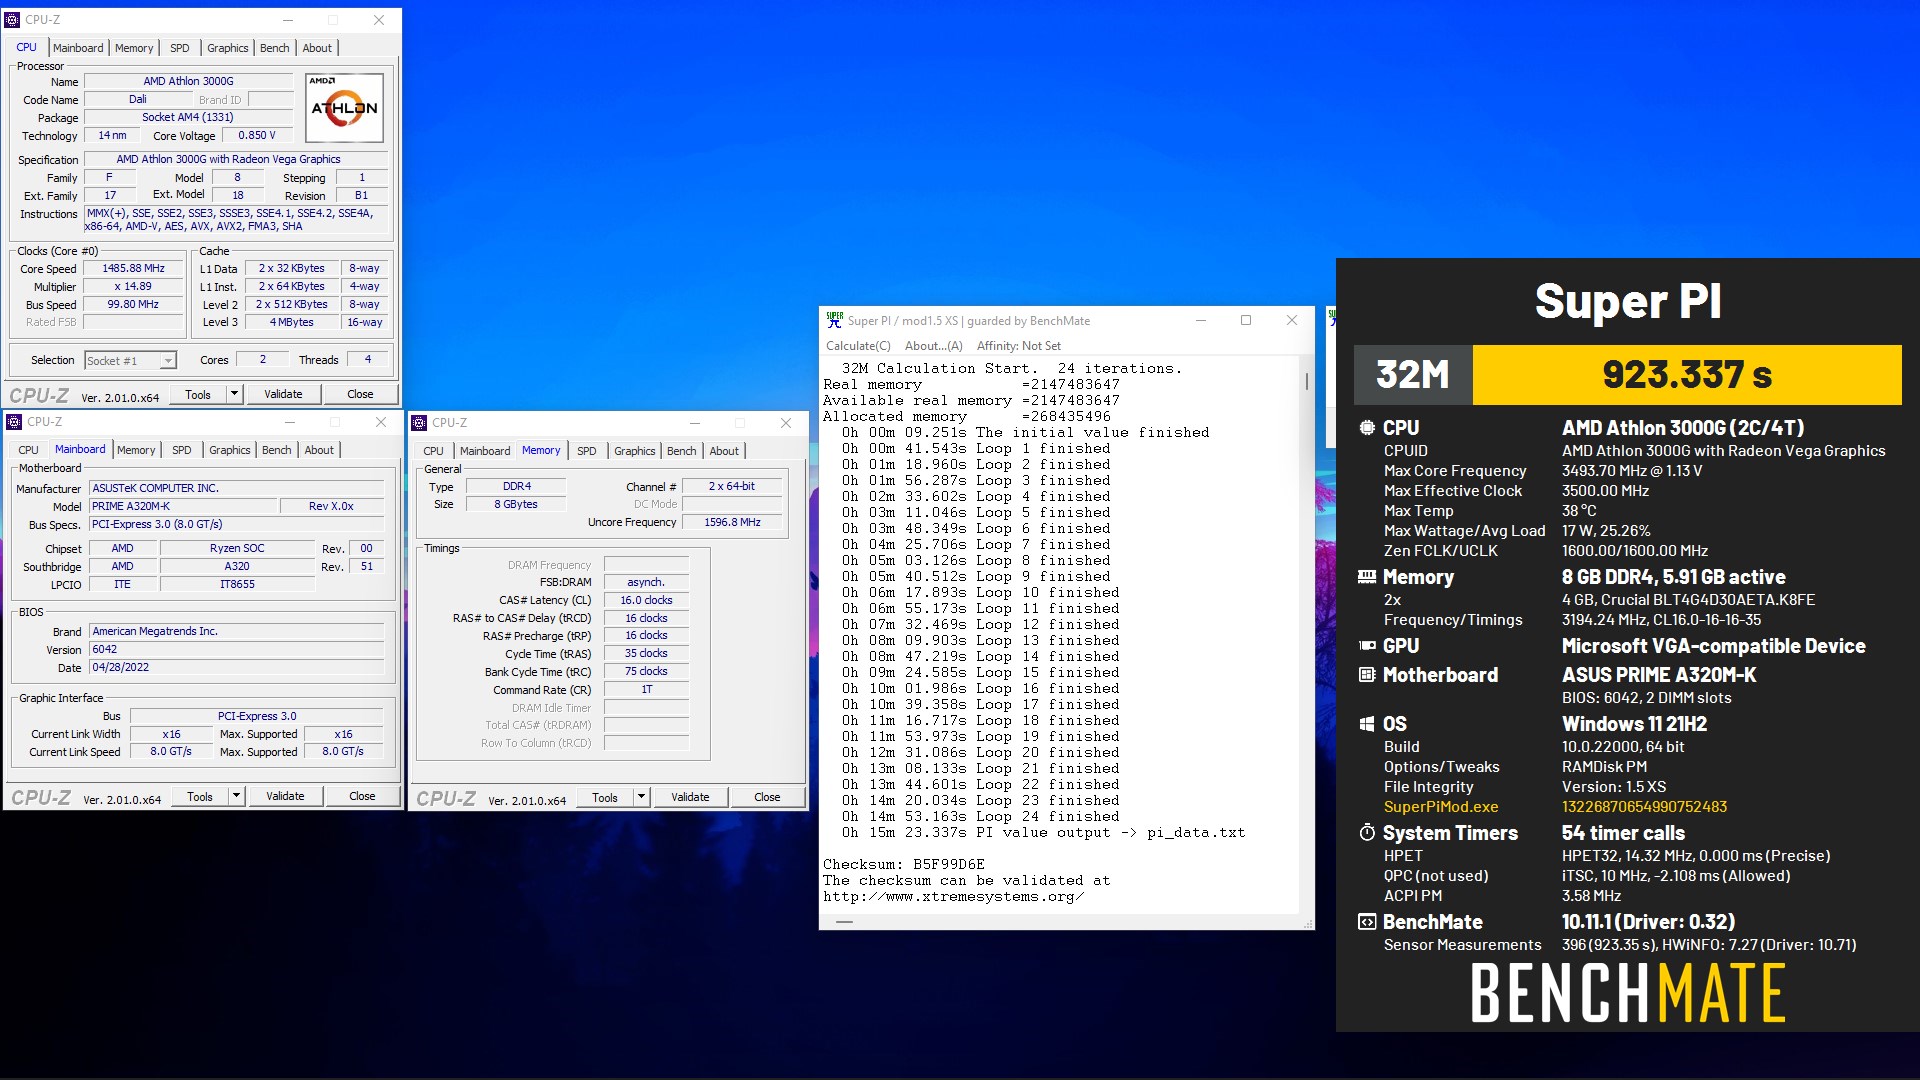This screenshot has width=1920, height=1080.
Task: Click Validate button in CPU tab window
Action: point(283,394)
